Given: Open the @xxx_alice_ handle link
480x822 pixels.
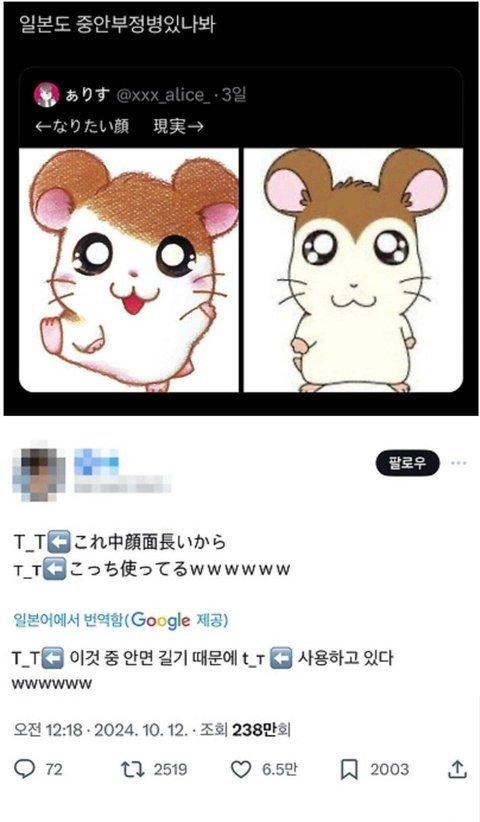Looking at the screenshot, I should [x=162, y=95].
